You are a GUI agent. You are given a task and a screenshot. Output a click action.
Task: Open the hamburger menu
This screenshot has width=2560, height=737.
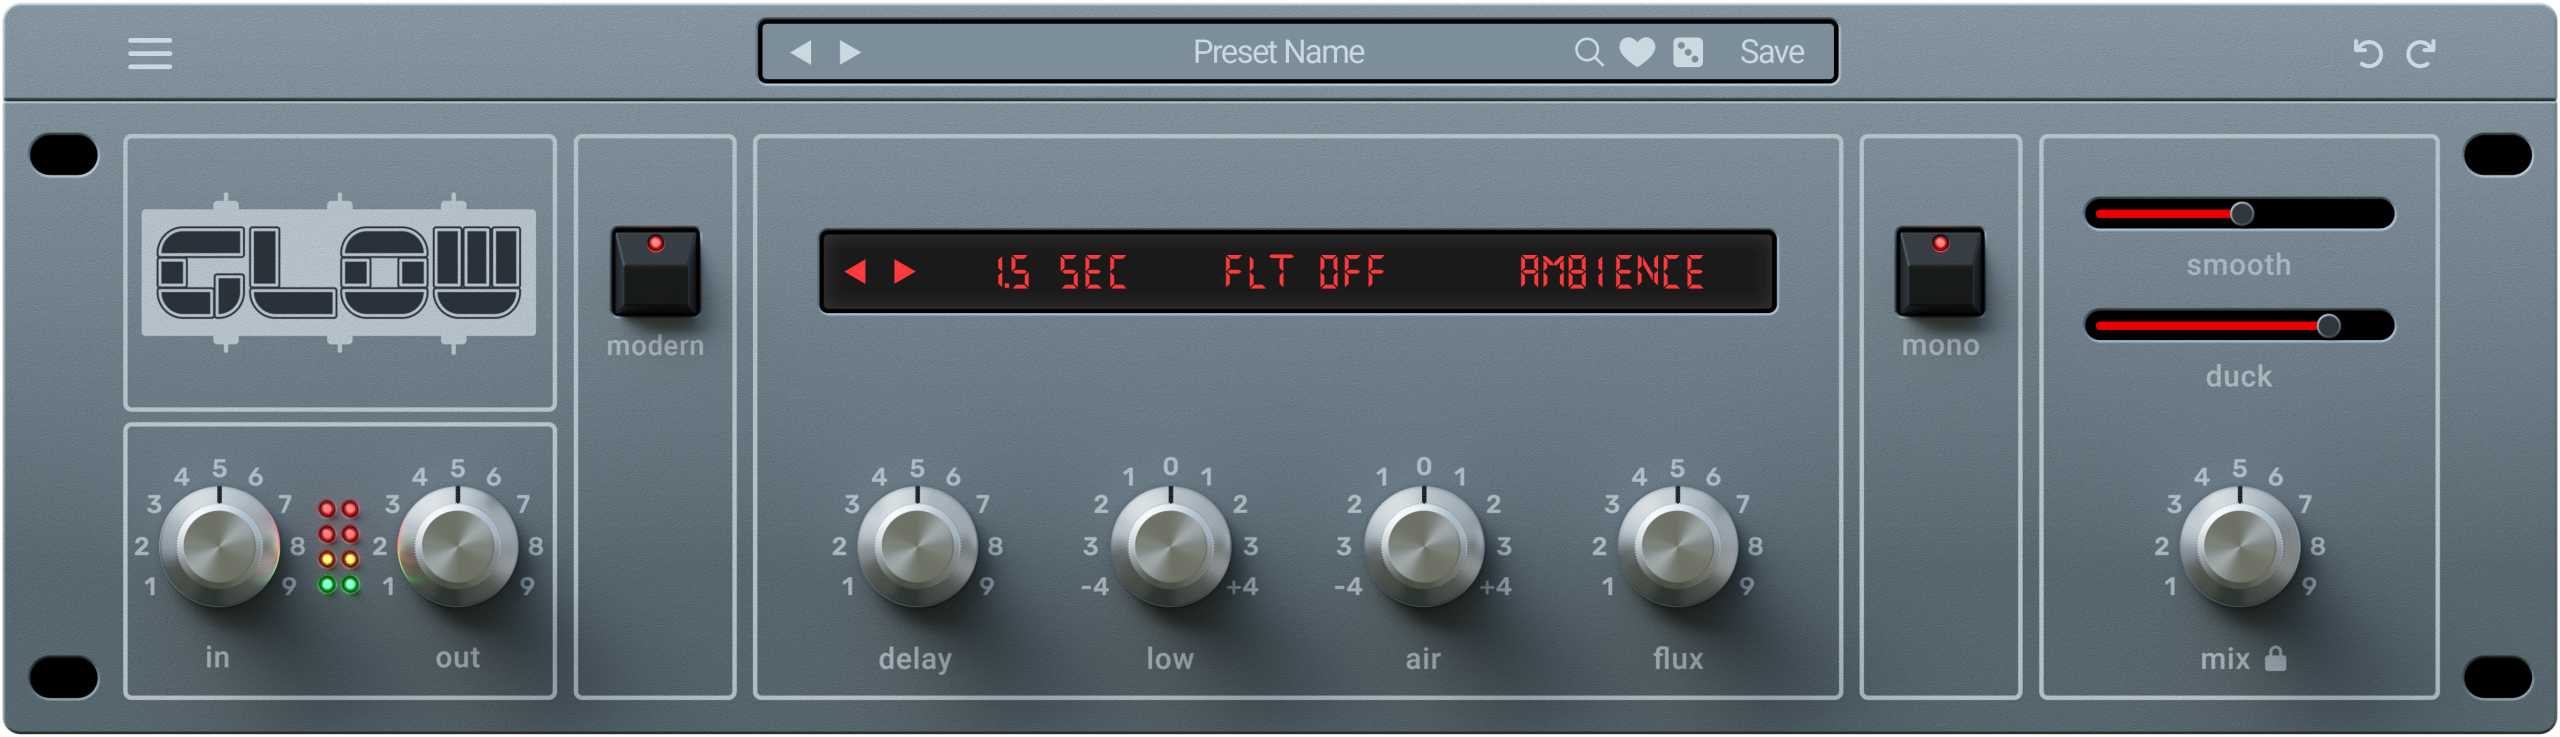click(150, 53)
